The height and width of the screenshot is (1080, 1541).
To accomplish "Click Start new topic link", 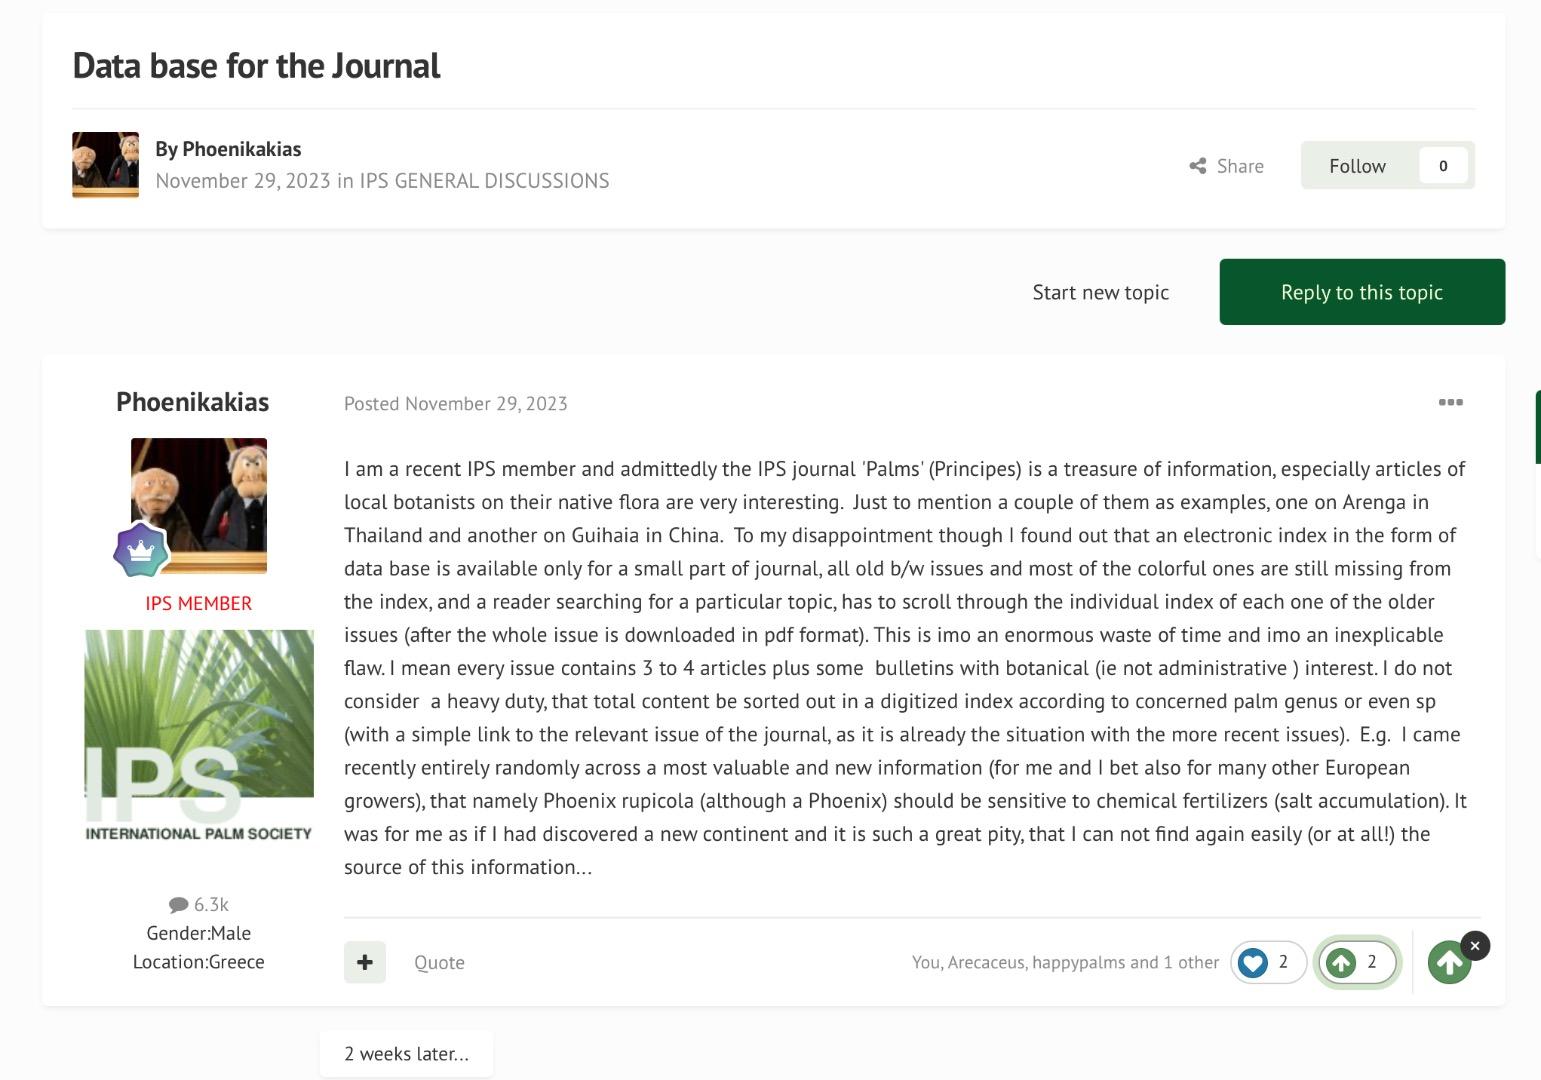I will point(1100,292).
